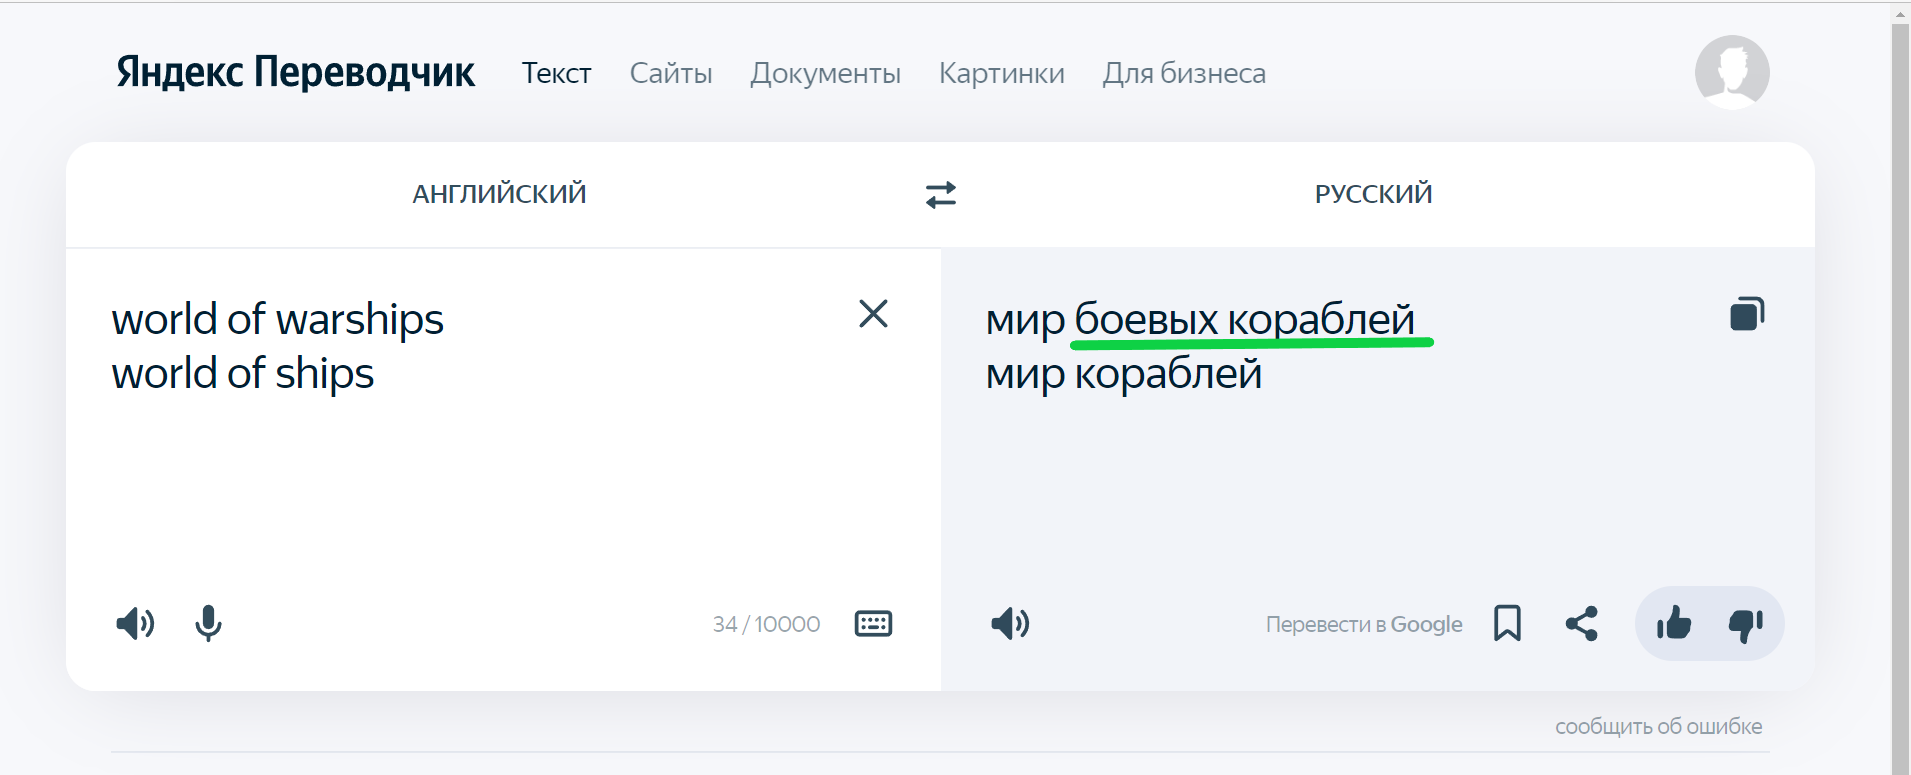
Task: Click the Яндекс Переводчик logo
Action: pos(296,72)
